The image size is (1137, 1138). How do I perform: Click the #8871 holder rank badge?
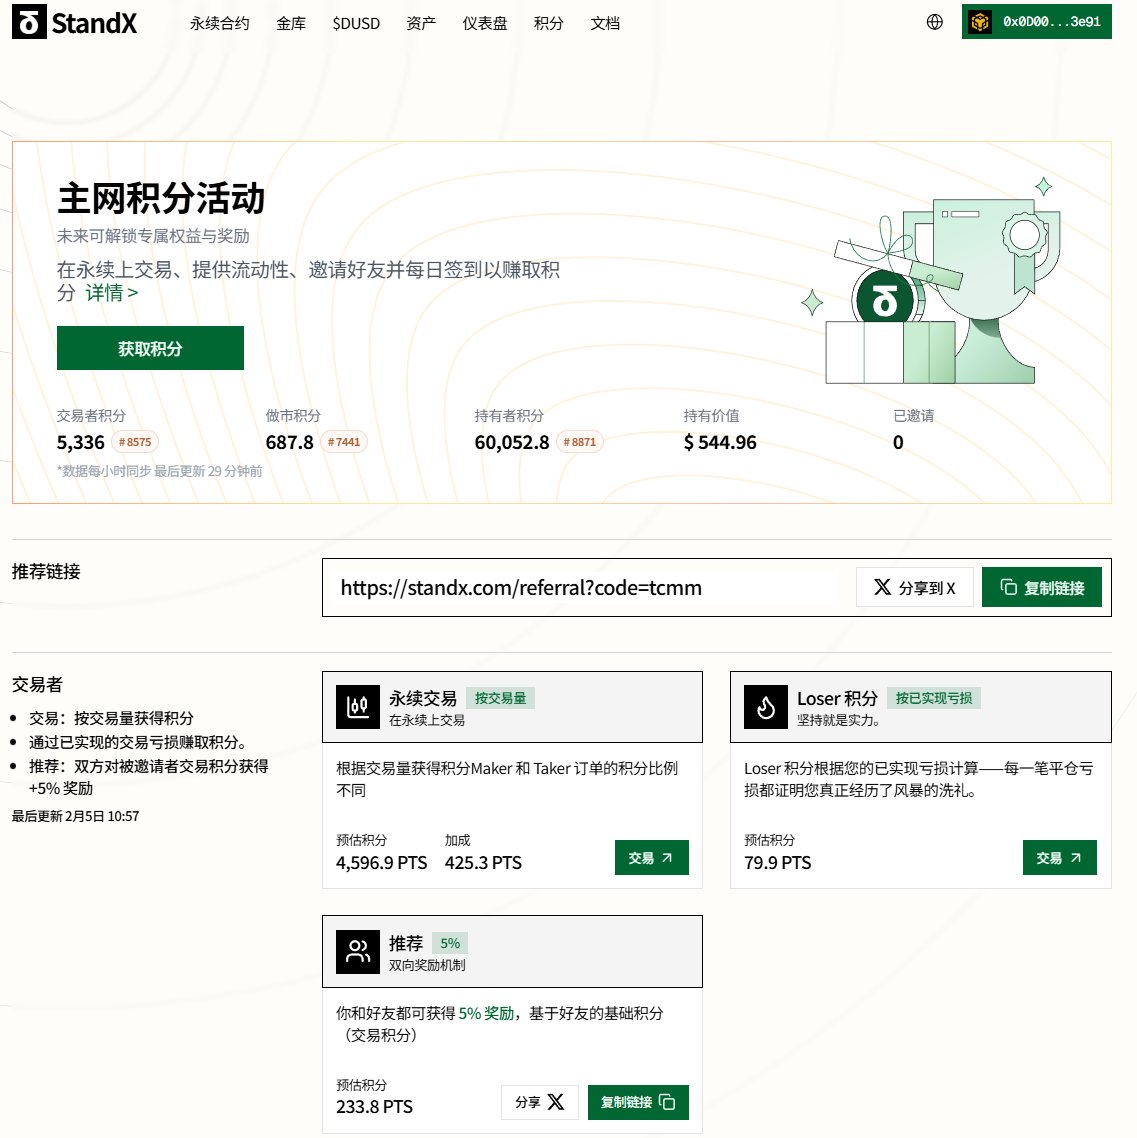coord(579,442)
